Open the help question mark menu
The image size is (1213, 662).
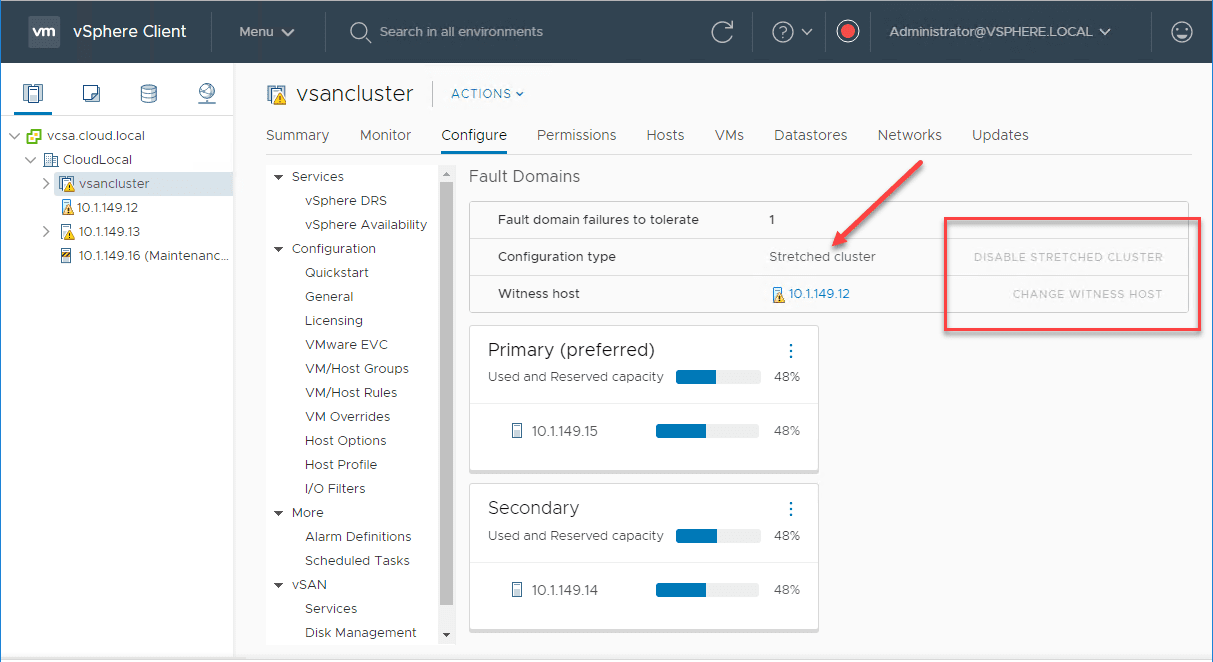(x=792, y=32)
